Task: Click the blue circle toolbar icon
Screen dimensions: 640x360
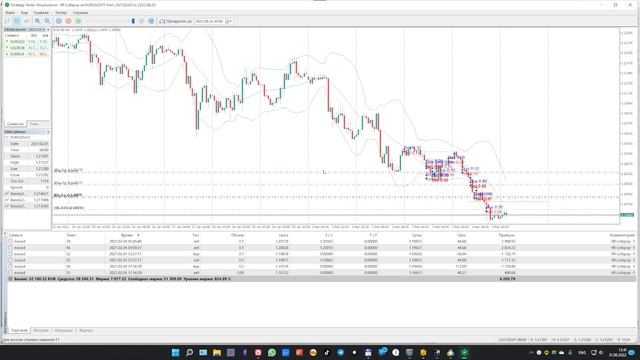Action: tap(59, 21)
